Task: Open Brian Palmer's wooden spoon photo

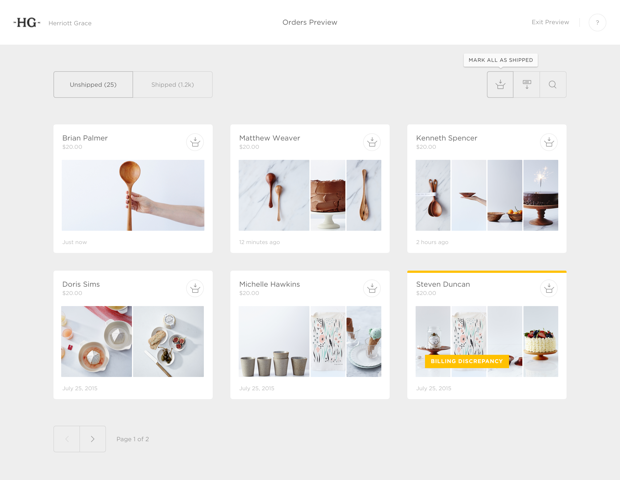Action: pos(133,195)
